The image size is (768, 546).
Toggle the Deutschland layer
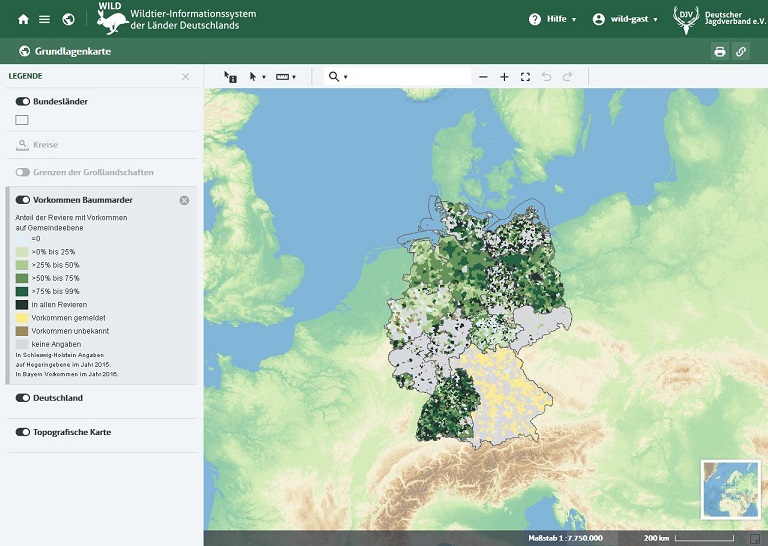[23, 398]
